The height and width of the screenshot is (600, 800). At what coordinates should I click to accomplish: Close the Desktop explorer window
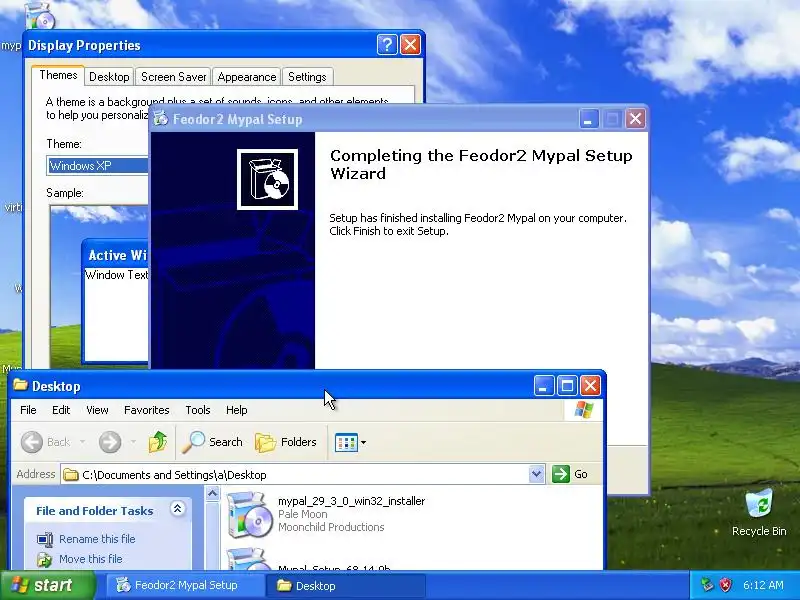tap(590, 386)
